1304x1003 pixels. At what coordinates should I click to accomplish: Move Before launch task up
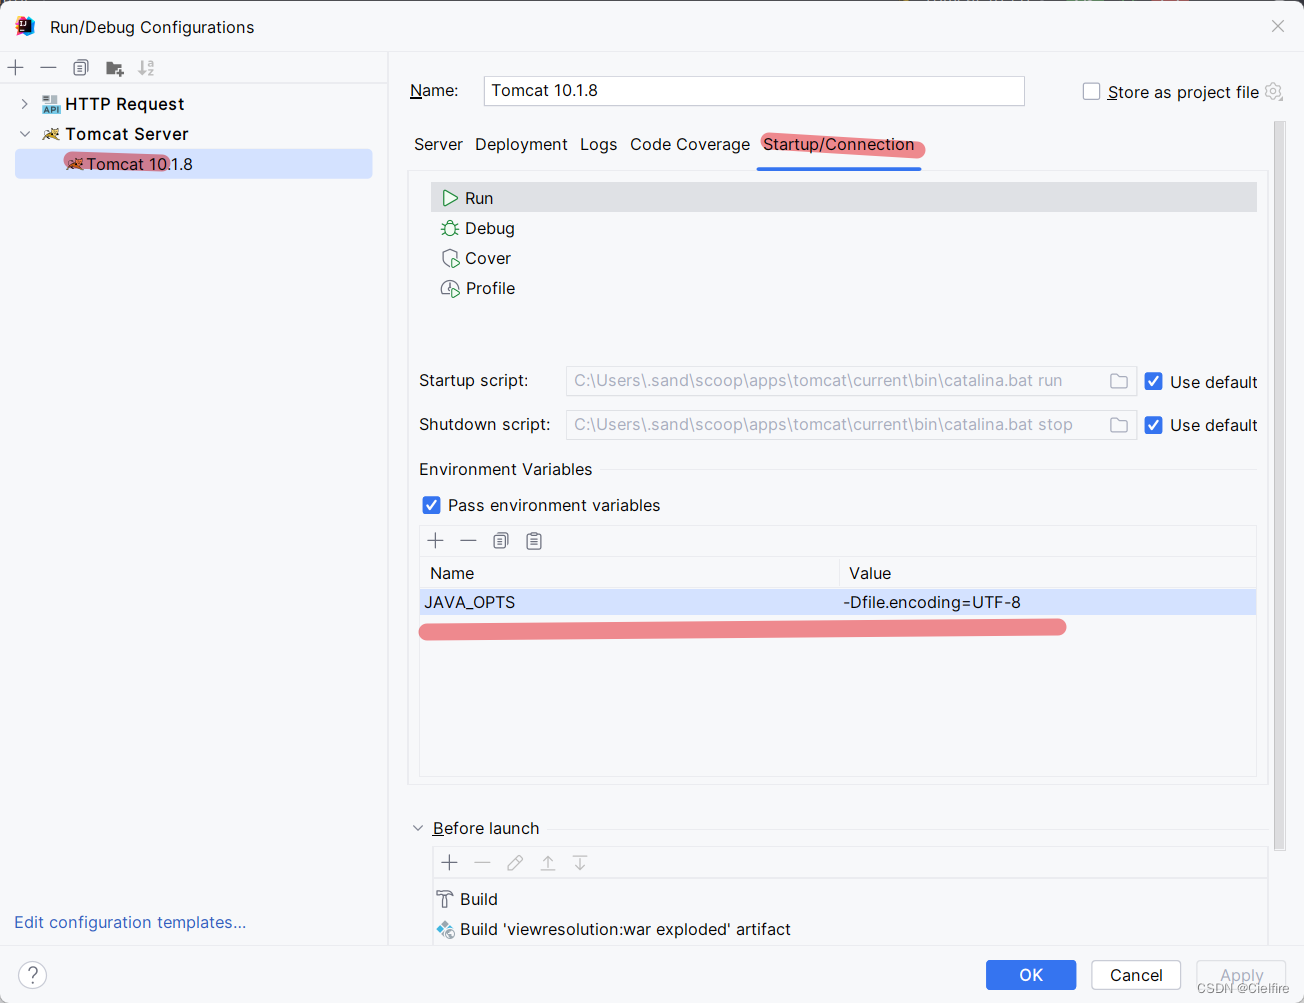tap(548, 863)
